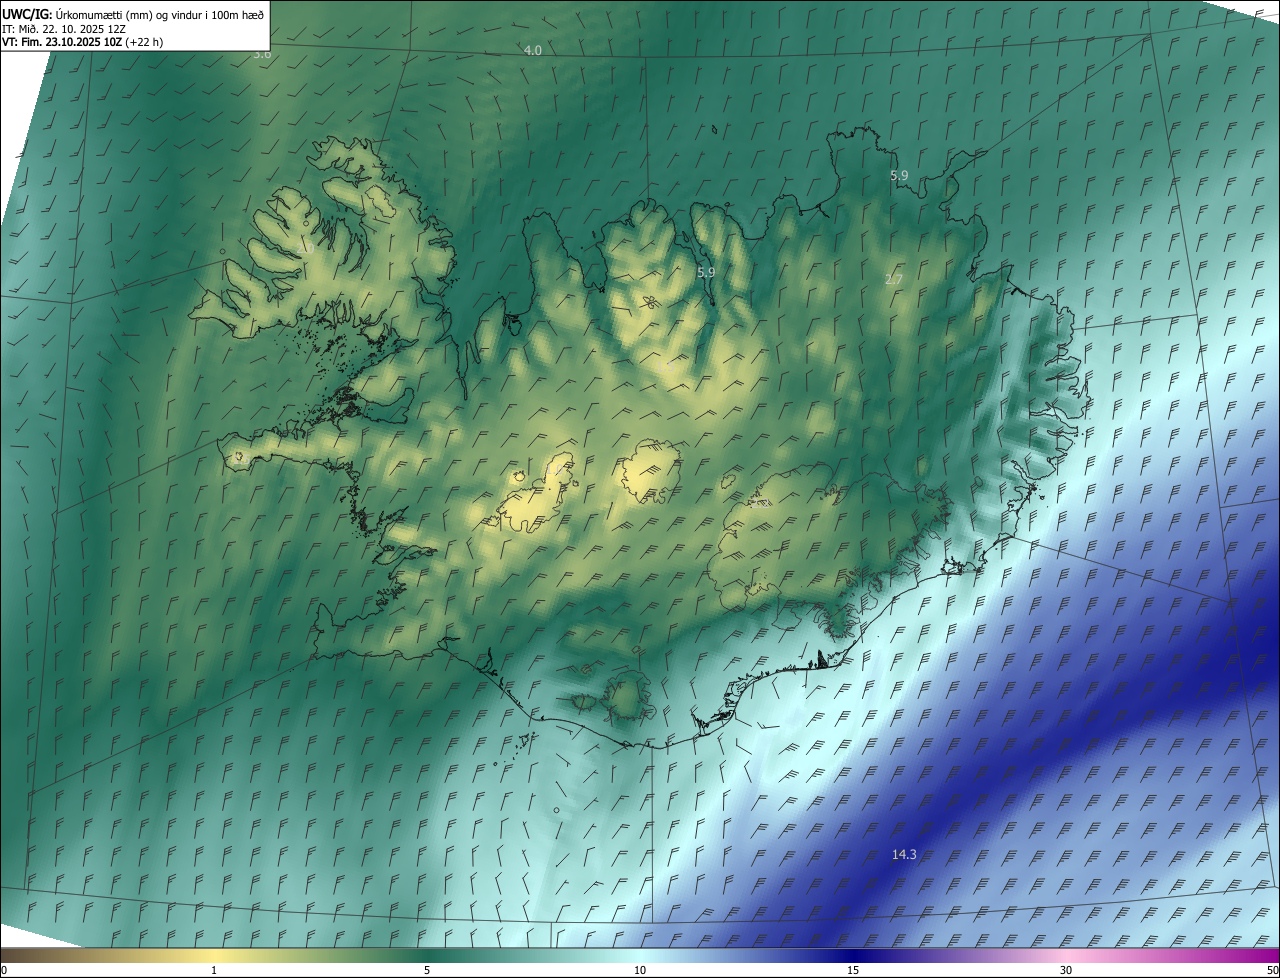Click the colorbar tick label '50'

tap(1272, 970)
